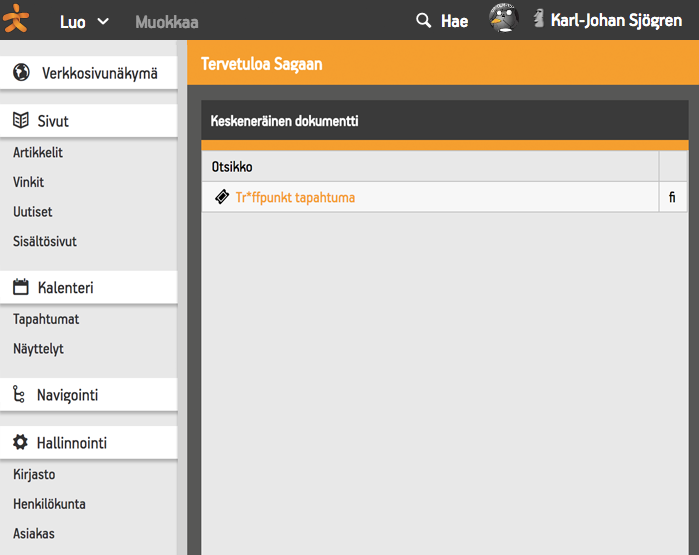Click the gear icon for Hallinnointi
Viewport: 699px width, 555px height.
click(20, 442)
